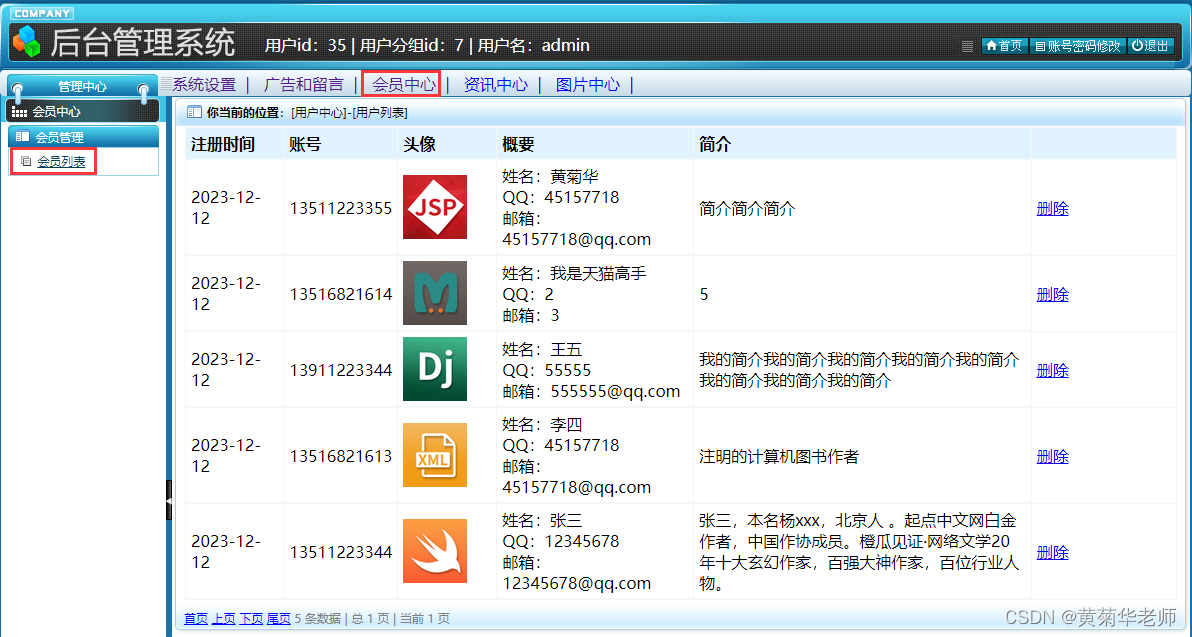Click the Swift bird avatar image
Viewport: 1192px width, 637px height.
tap(435, 551)
